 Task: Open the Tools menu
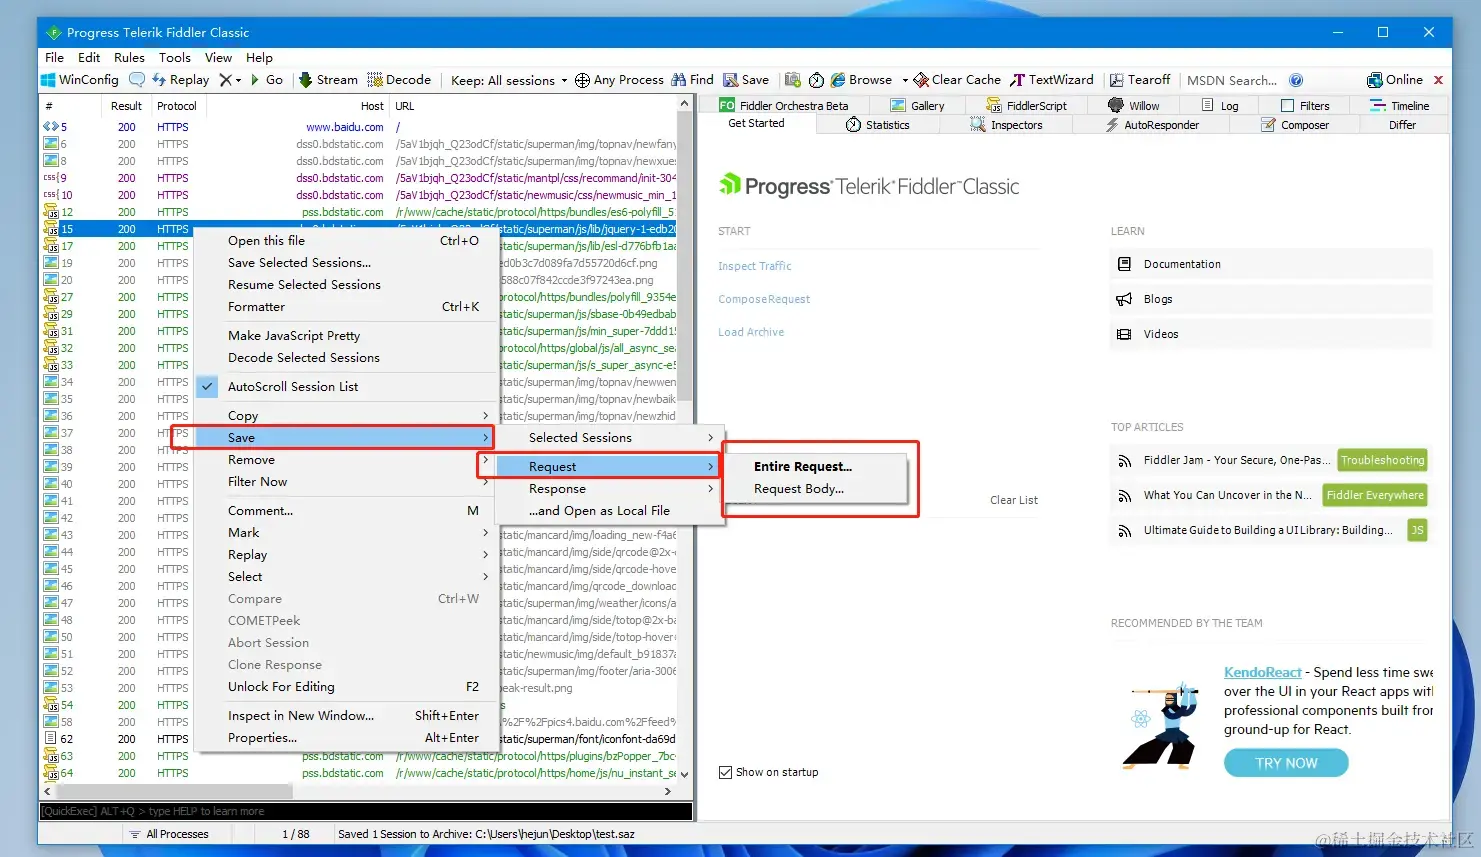(174, 57)
